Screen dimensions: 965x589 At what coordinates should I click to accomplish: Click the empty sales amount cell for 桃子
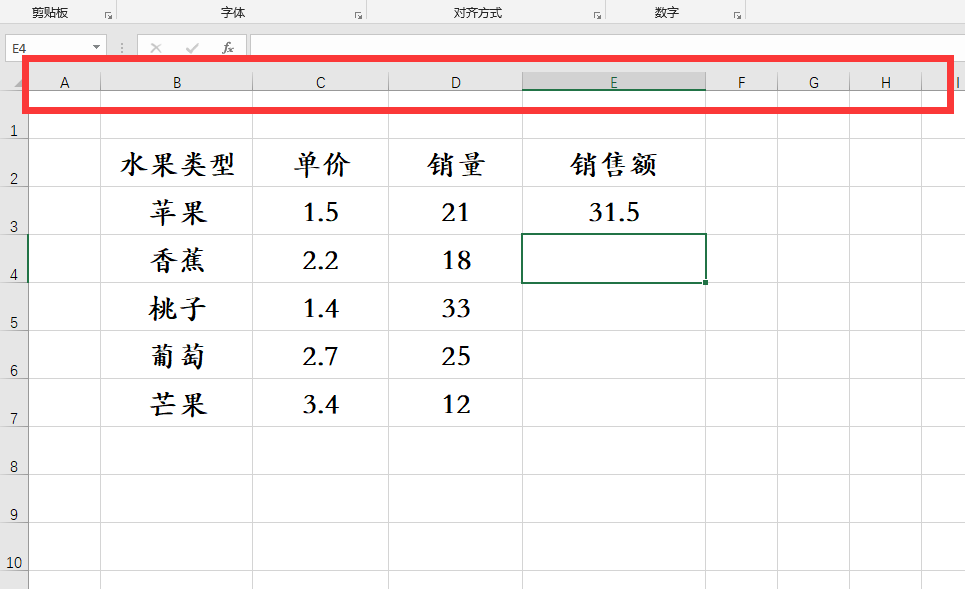(614, 307)
